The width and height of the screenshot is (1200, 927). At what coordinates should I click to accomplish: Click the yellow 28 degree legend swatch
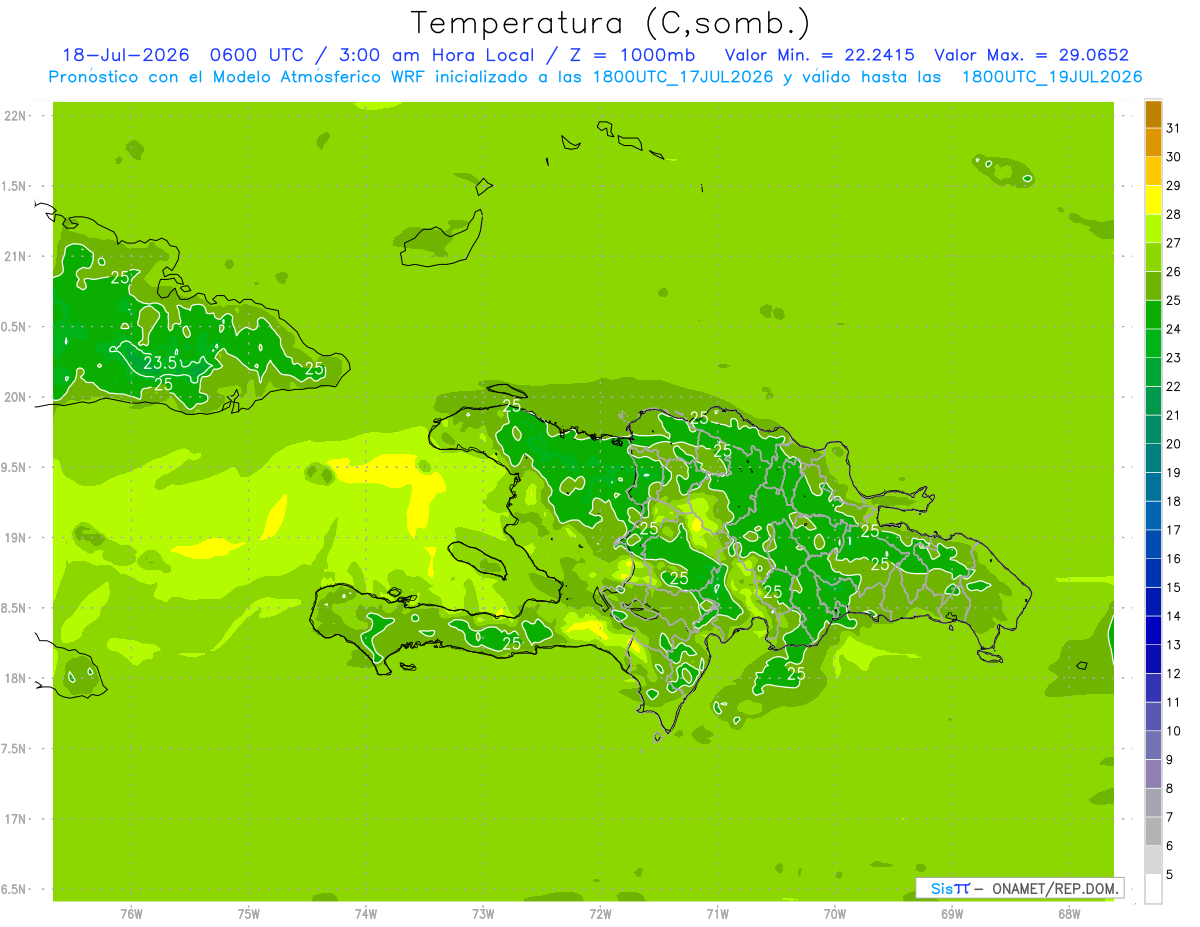(1153, 200)
